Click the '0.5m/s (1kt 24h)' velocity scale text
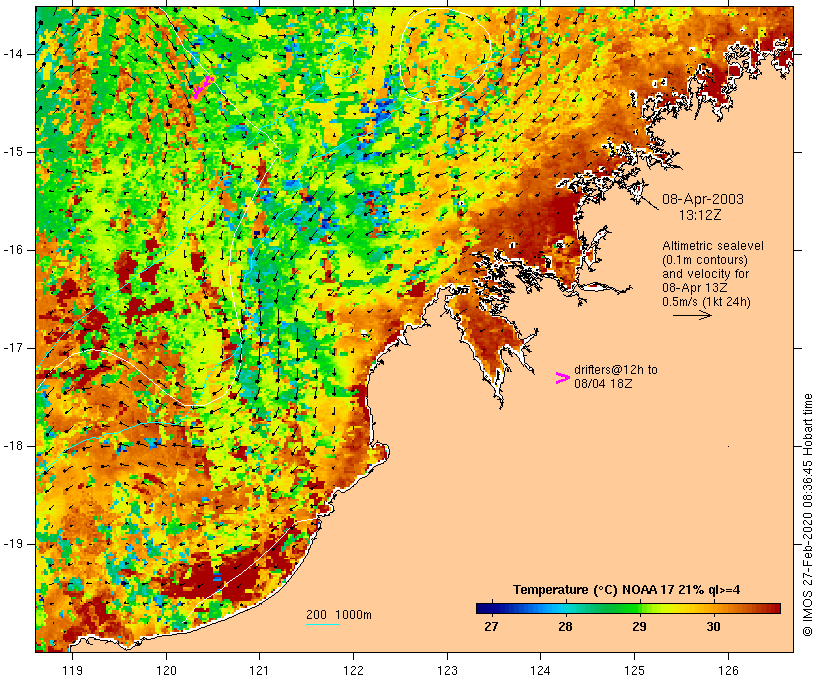The image size is (820, 680). [x=706, y=302]
